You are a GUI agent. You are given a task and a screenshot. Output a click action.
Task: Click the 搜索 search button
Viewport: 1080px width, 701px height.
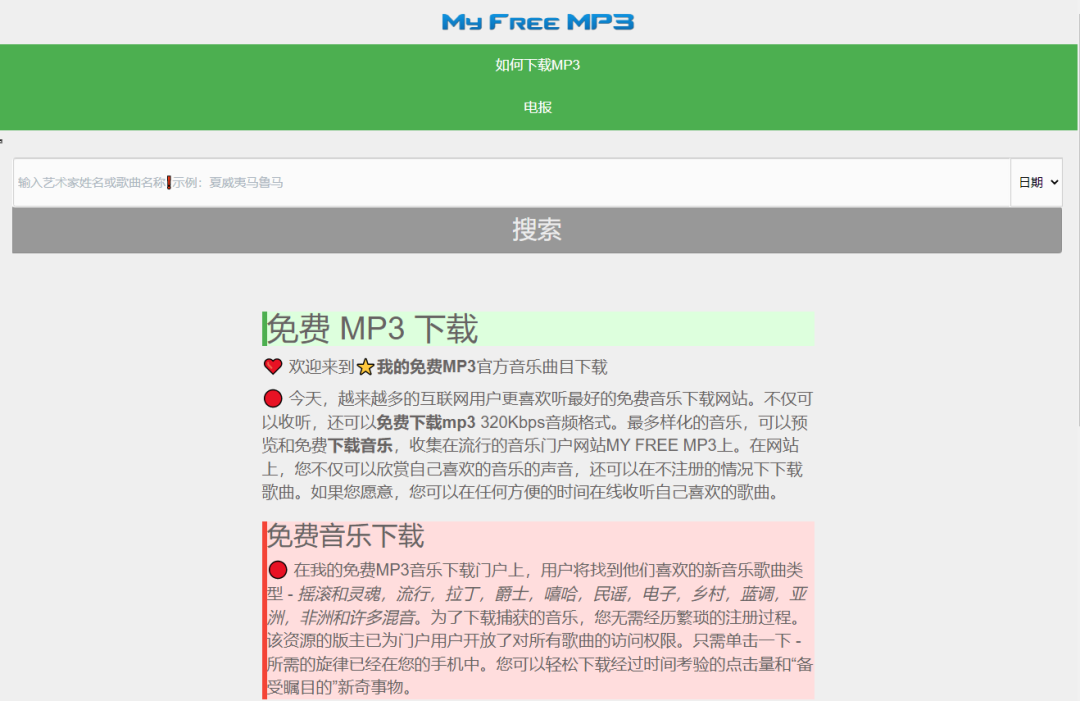pyautogui.click(x=537, y=230)
